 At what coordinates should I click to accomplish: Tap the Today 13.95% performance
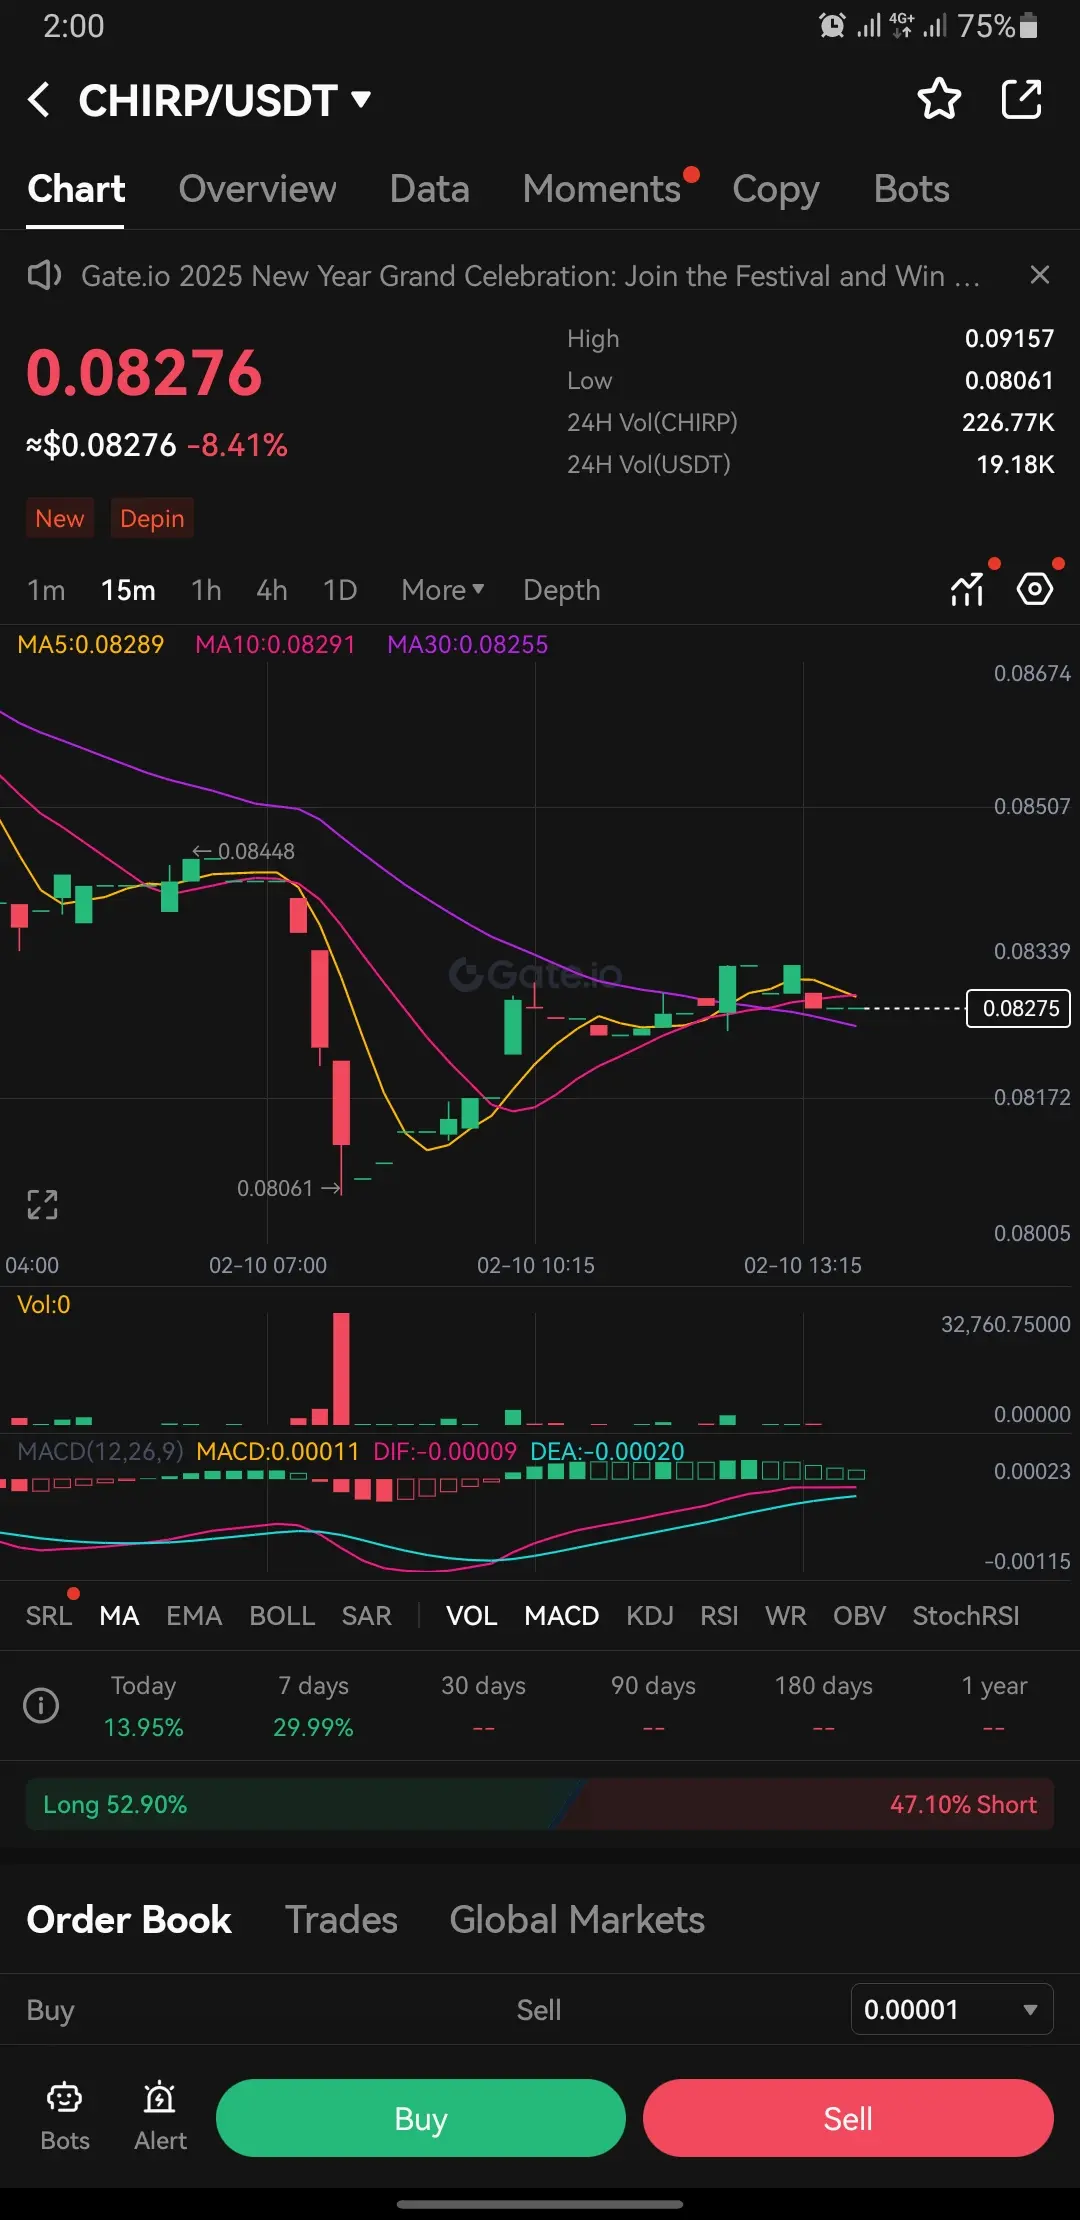[143, 1706]
